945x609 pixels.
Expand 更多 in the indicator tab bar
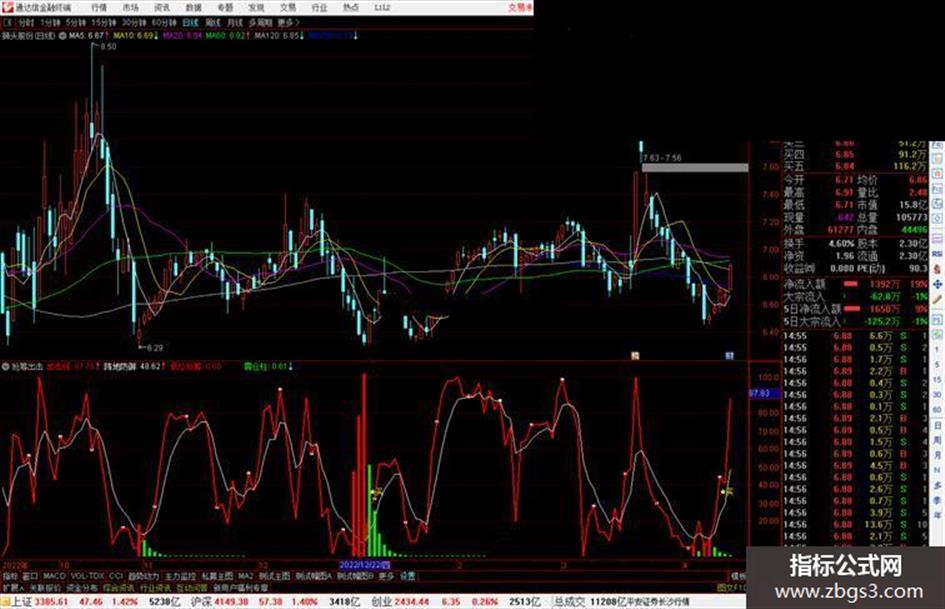point(386,576)
